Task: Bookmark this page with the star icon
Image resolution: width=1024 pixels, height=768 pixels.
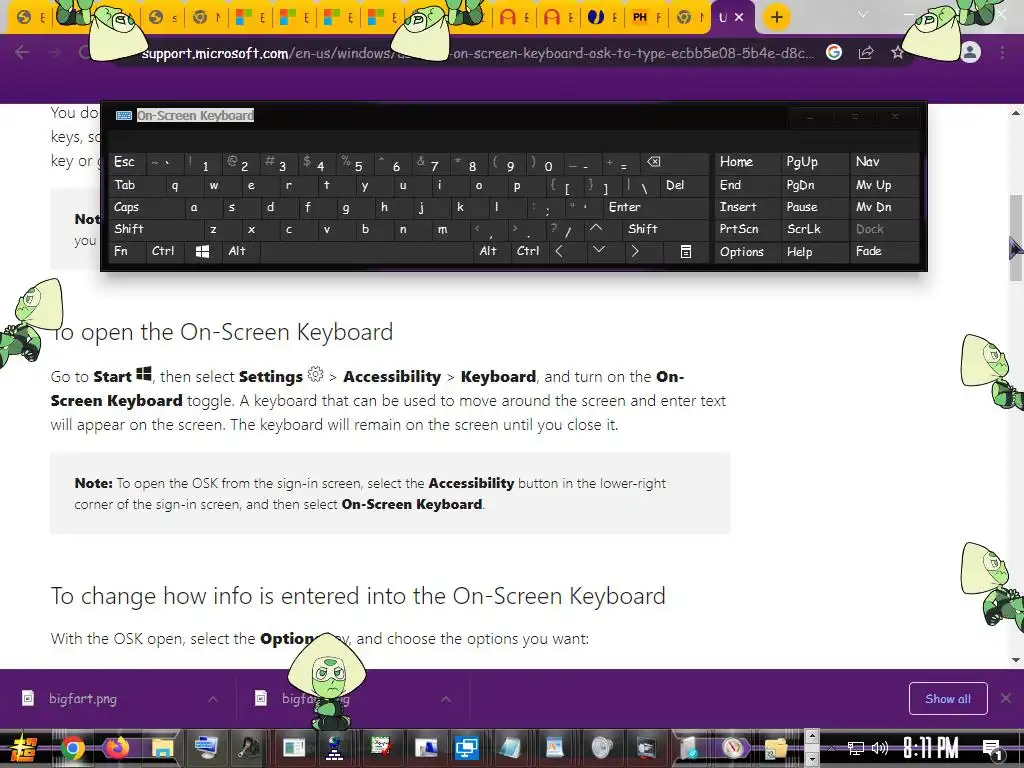Action: 897,53
